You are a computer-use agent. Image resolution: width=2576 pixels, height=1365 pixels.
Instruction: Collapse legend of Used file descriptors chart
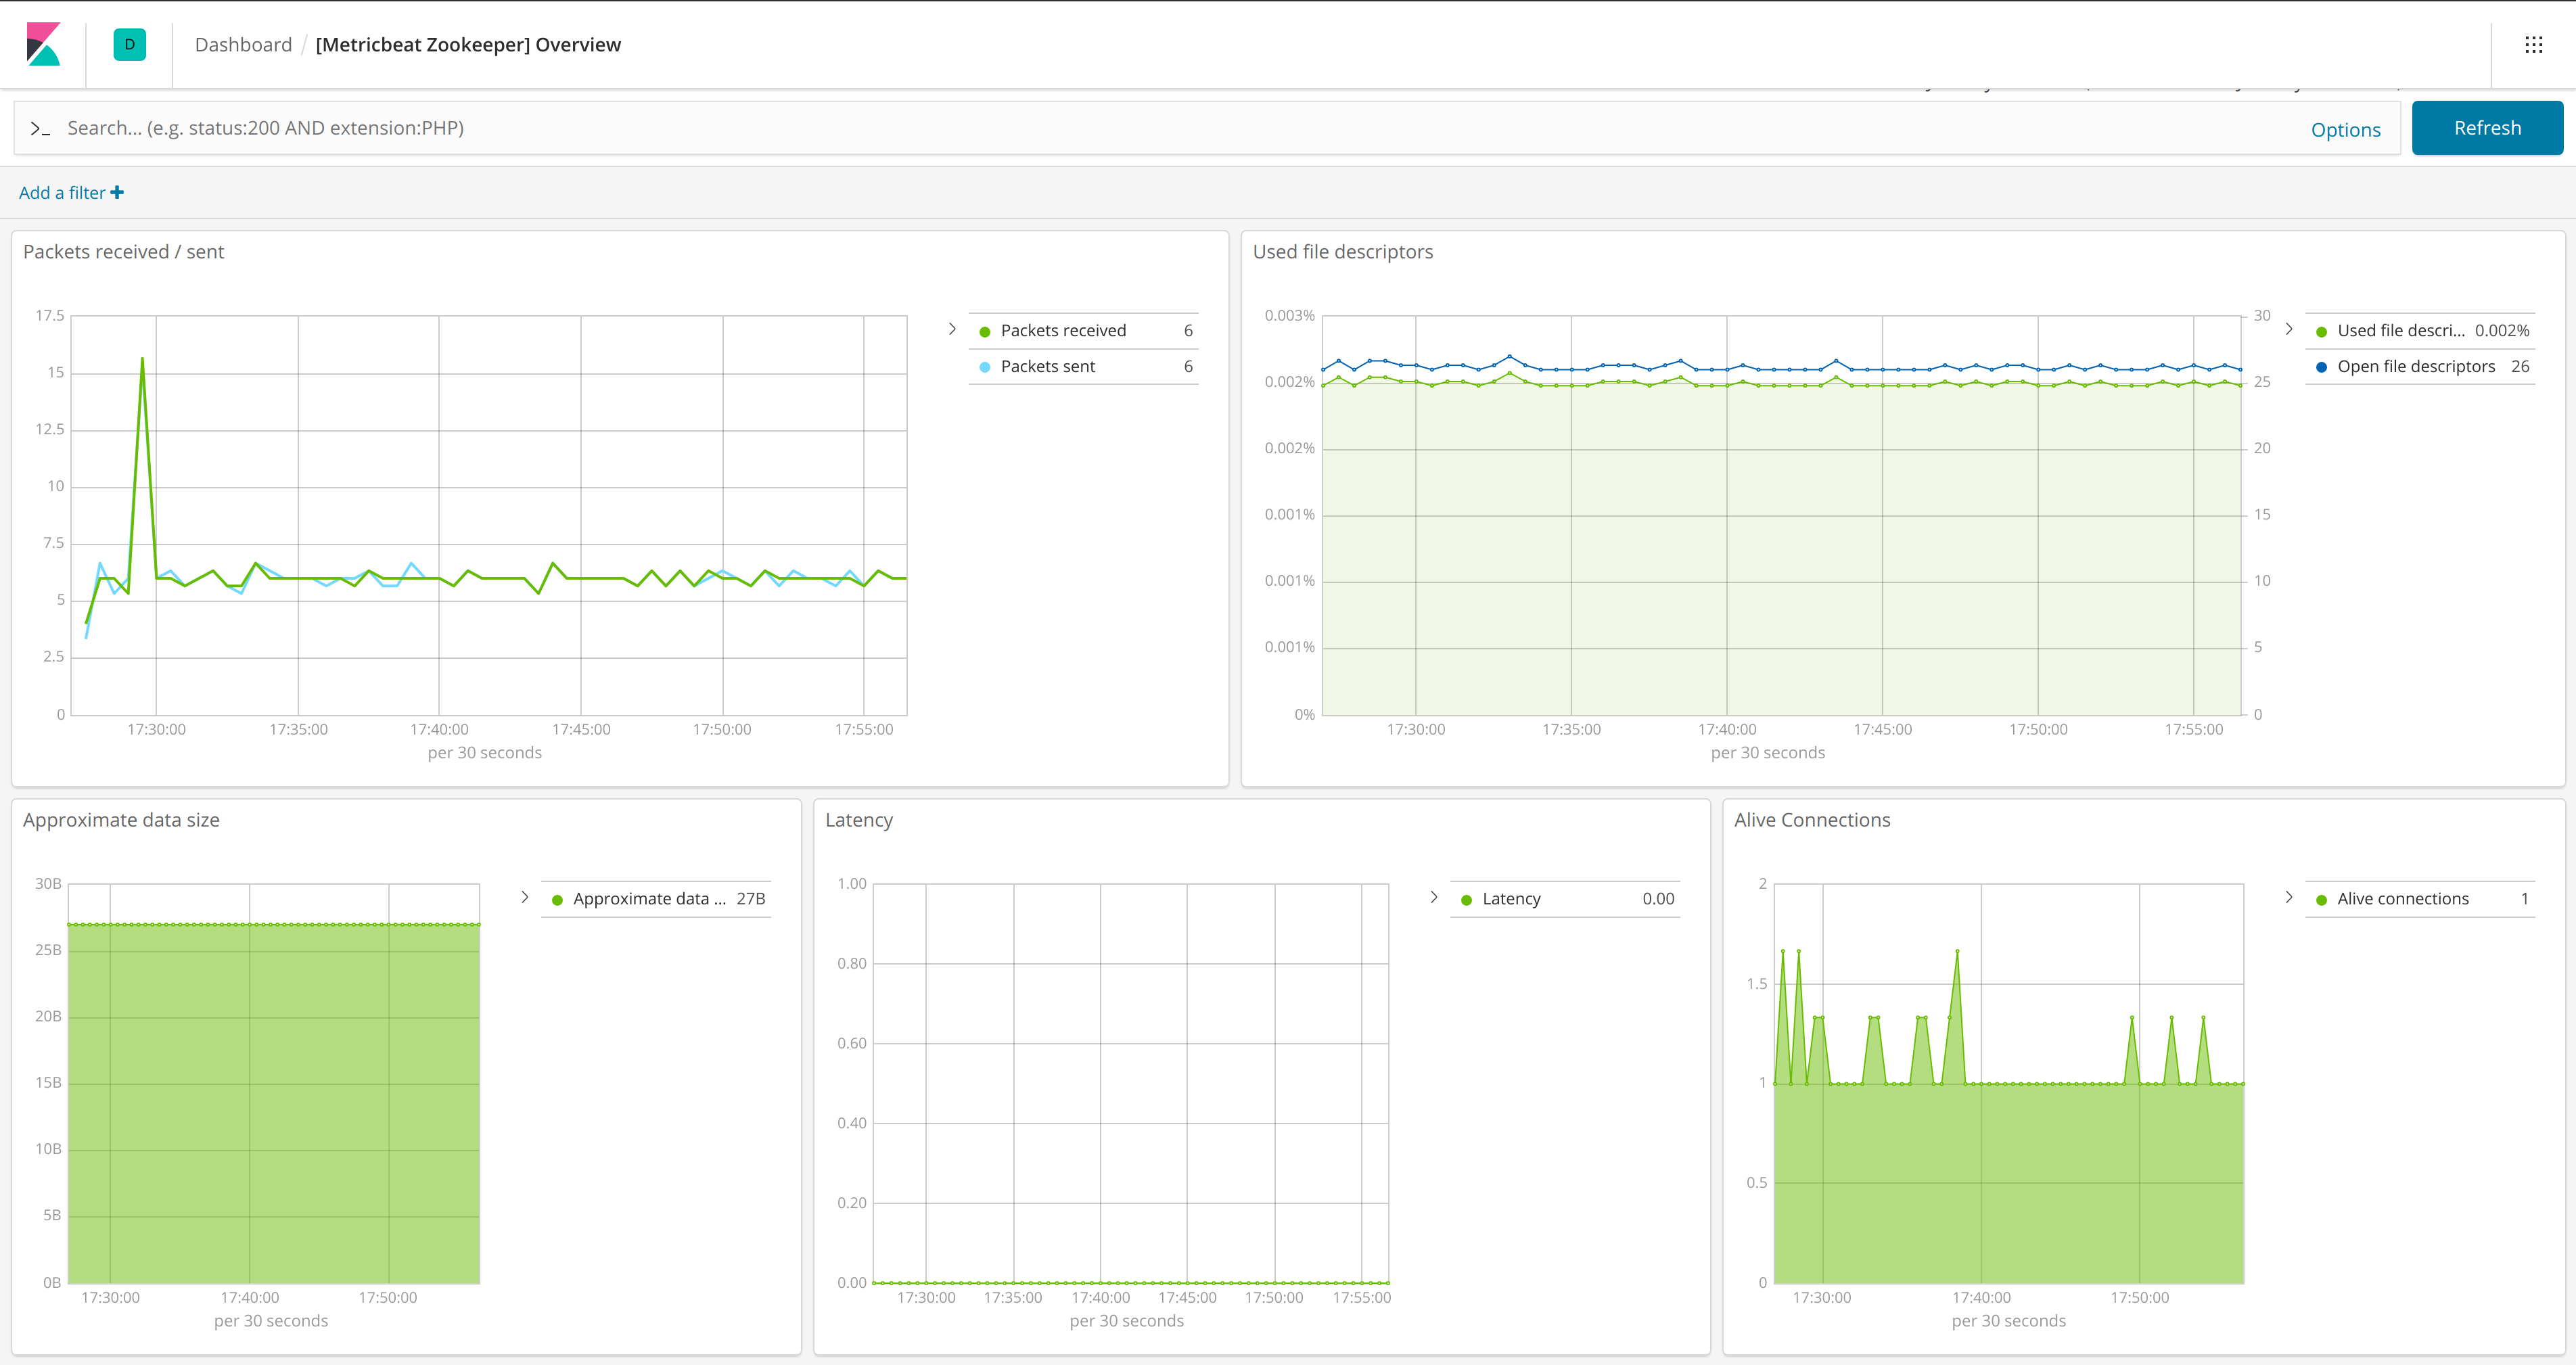[x=2288, y=329]
